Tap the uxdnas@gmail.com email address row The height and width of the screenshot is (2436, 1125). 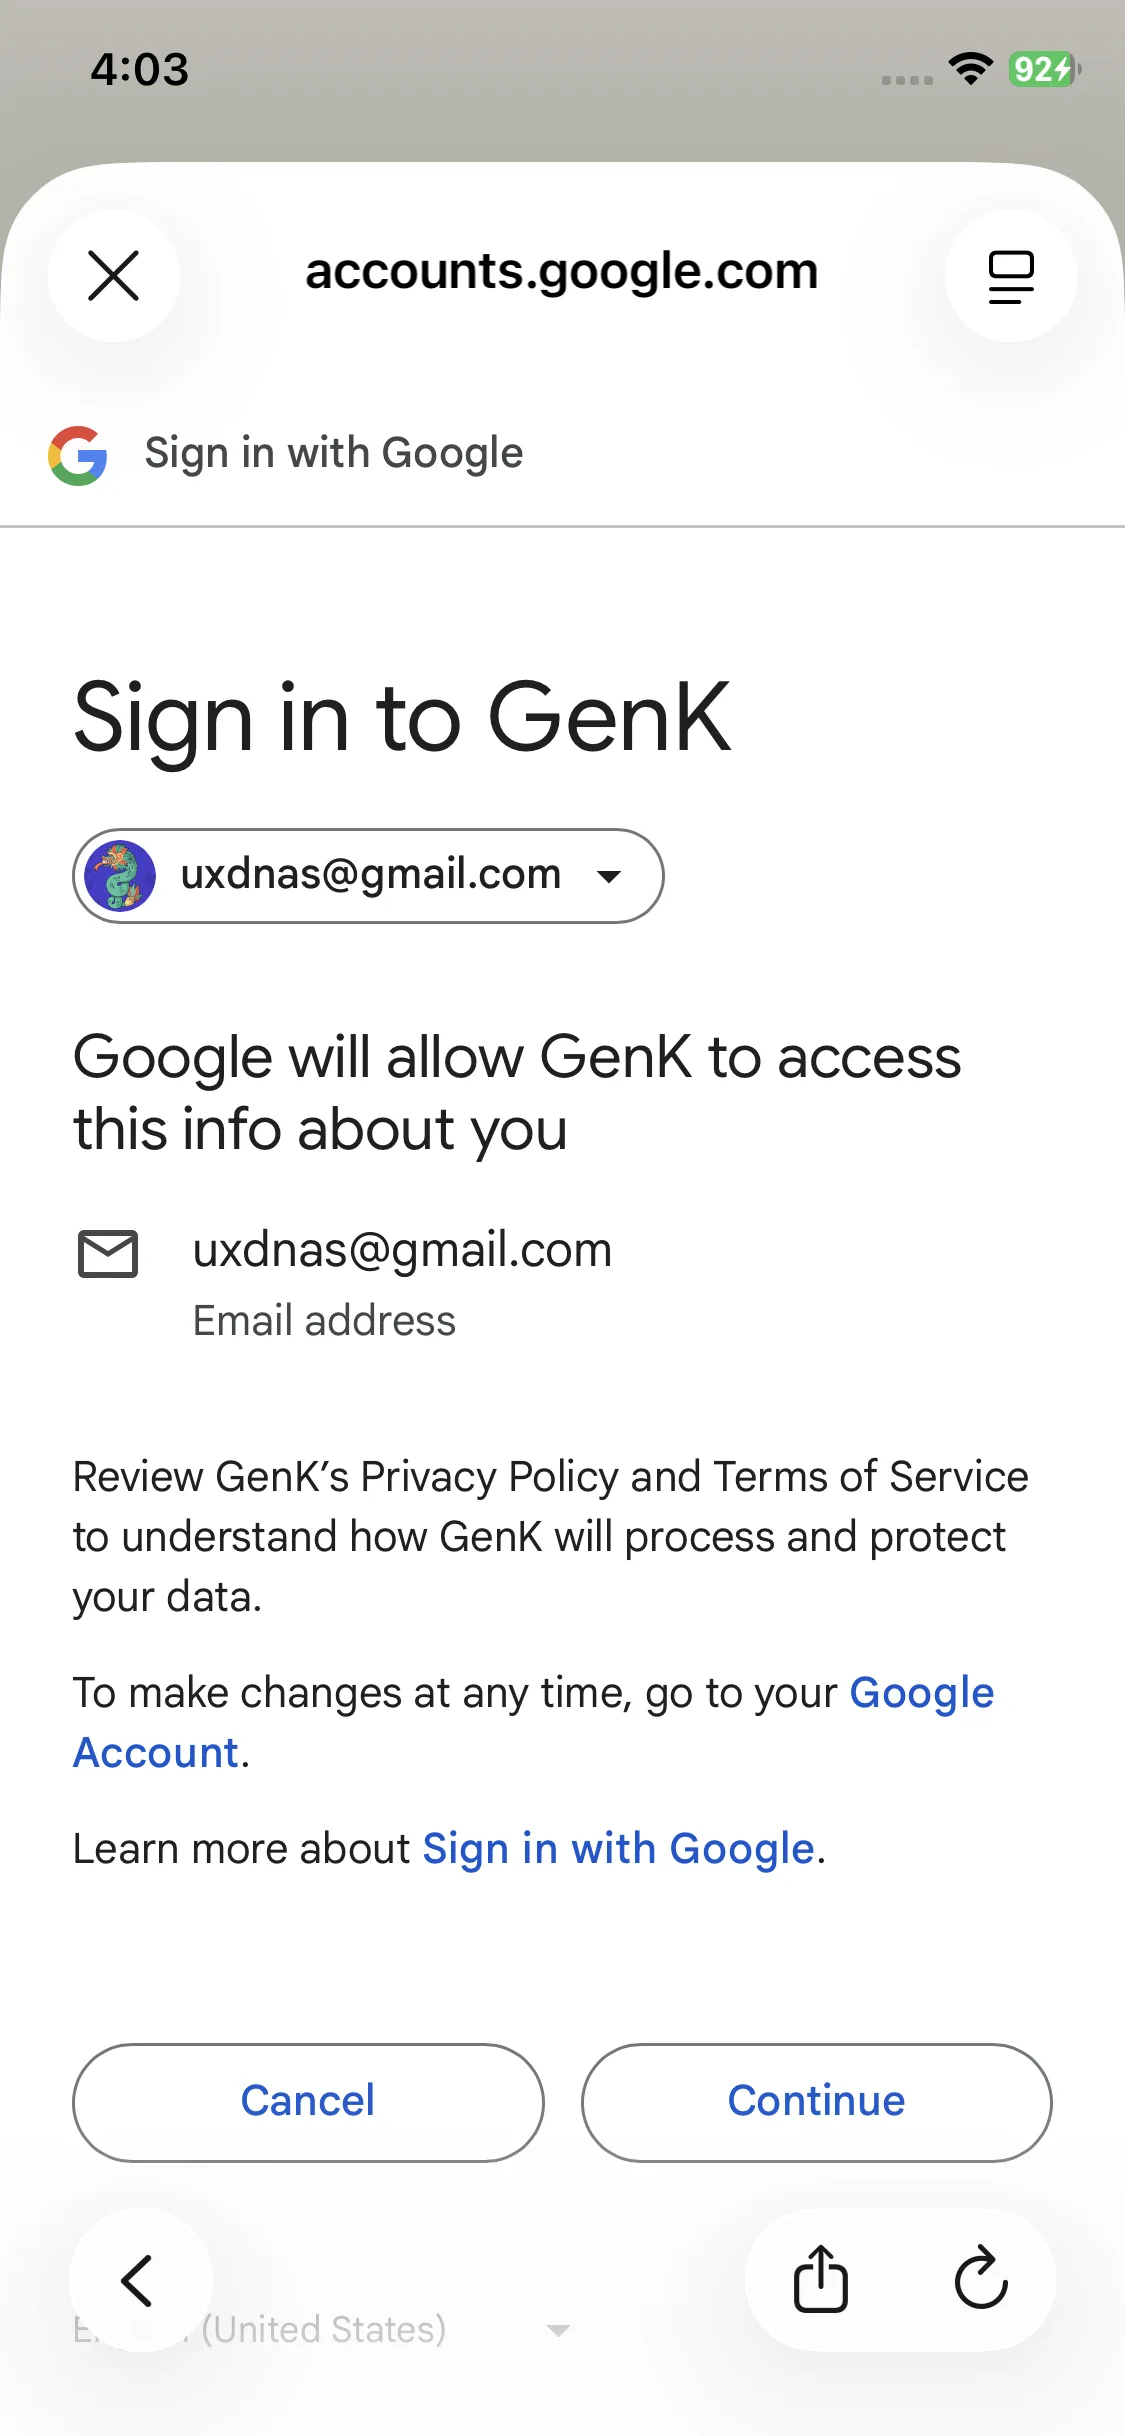(x=402, y=1252)
